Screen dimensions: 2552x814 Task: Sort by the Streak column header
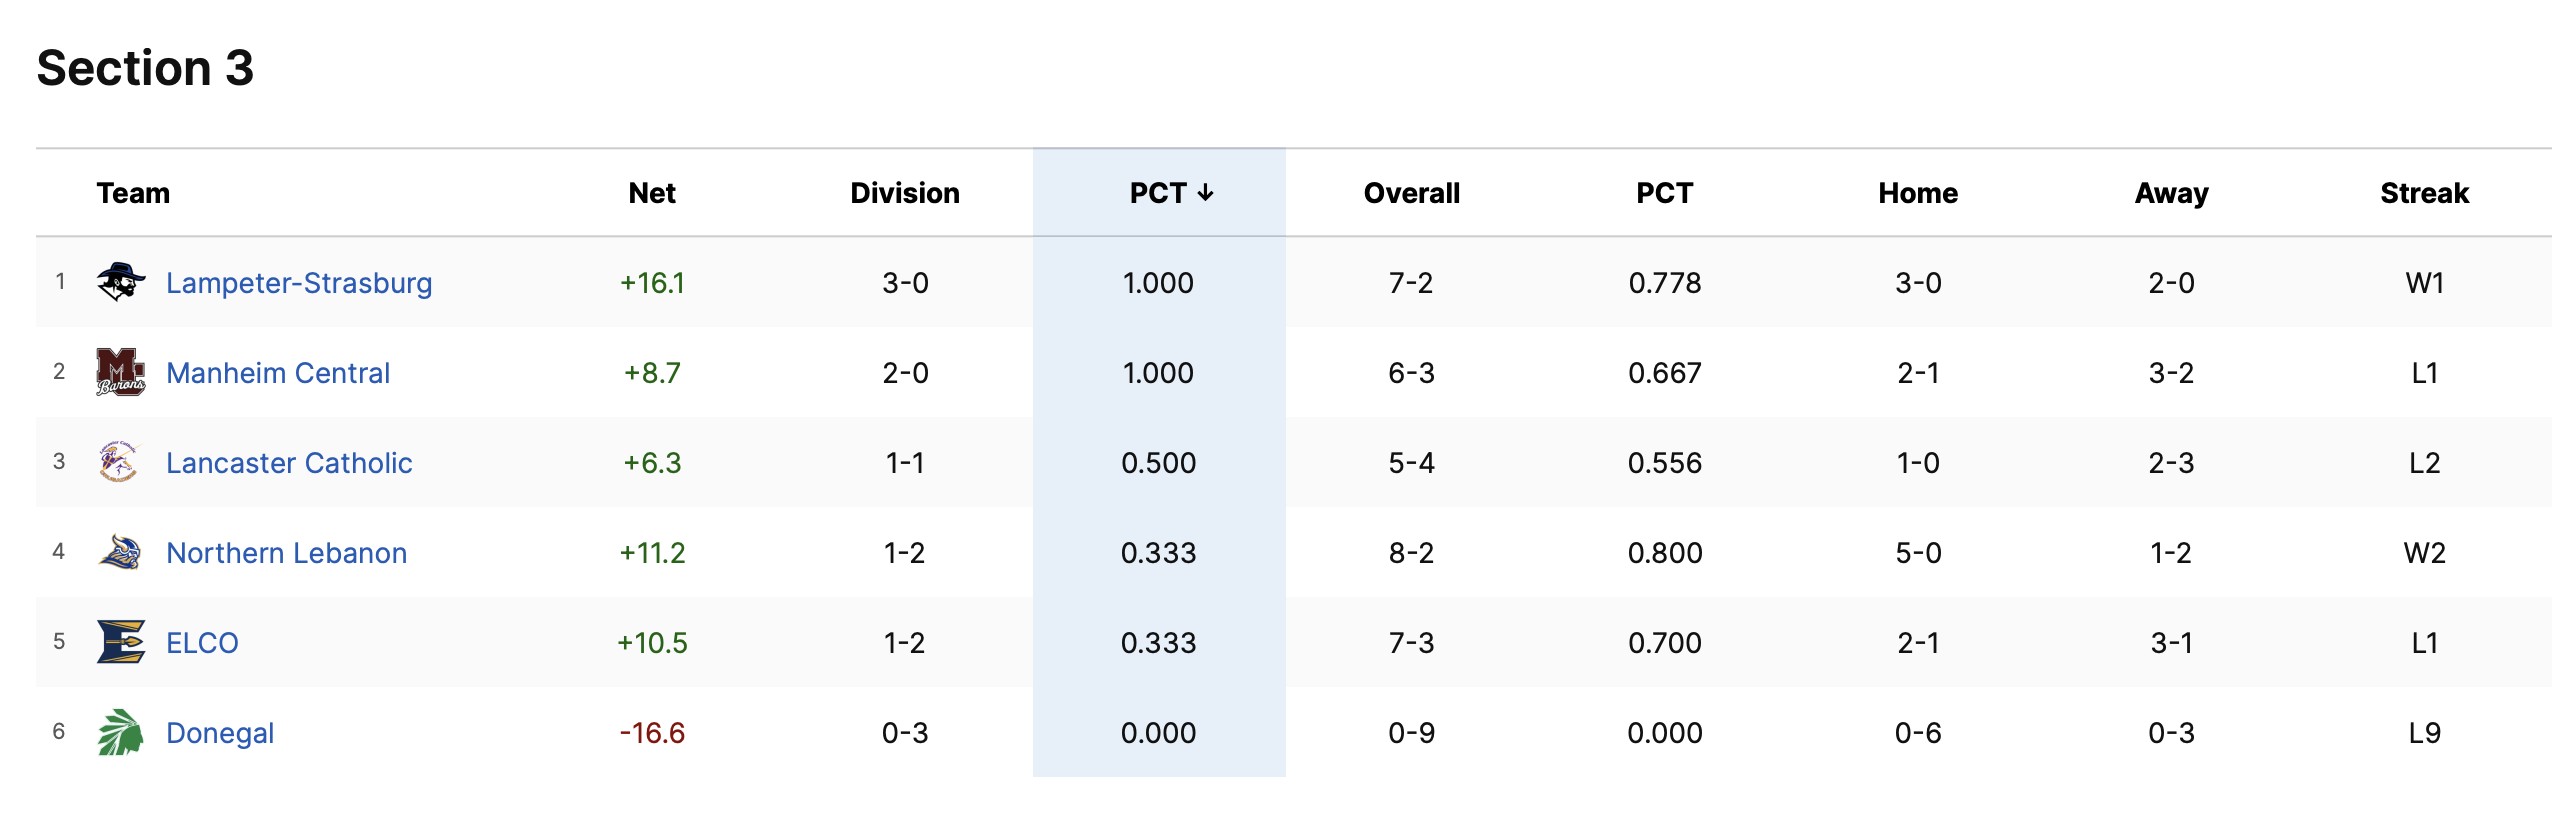(2424, 193)
